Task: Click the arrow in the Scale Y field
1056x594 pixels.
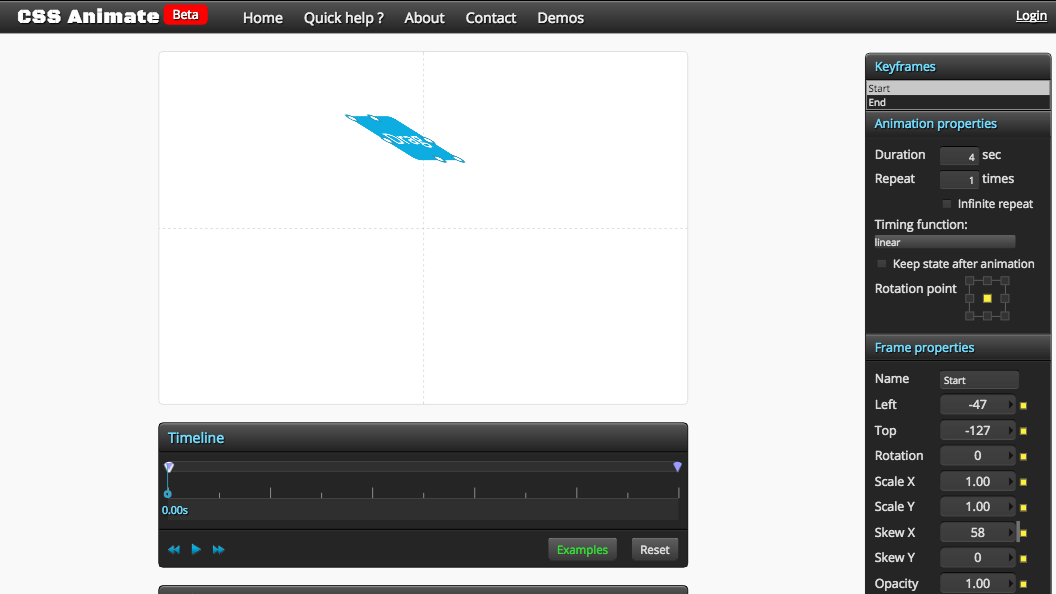Action: click(1010, 506)
